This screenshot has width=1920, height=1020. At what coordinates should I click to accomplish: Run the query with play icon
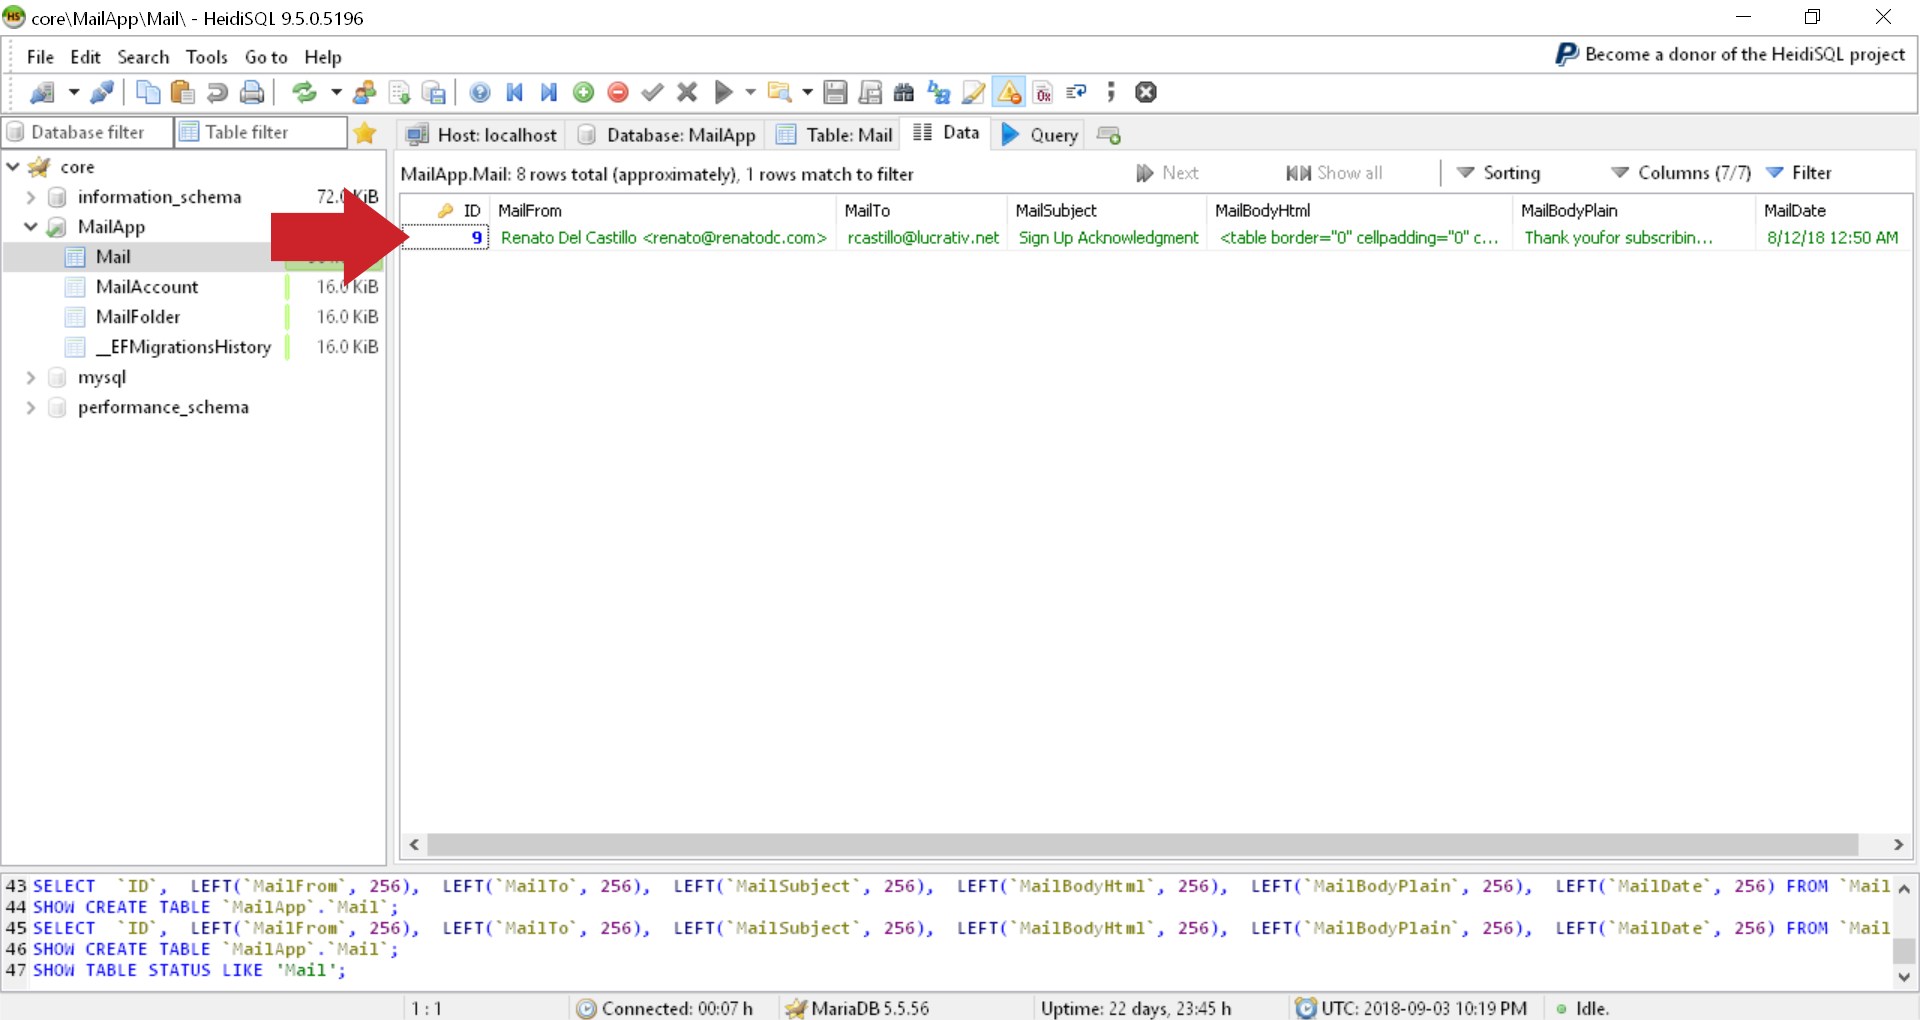coord(723,93)
